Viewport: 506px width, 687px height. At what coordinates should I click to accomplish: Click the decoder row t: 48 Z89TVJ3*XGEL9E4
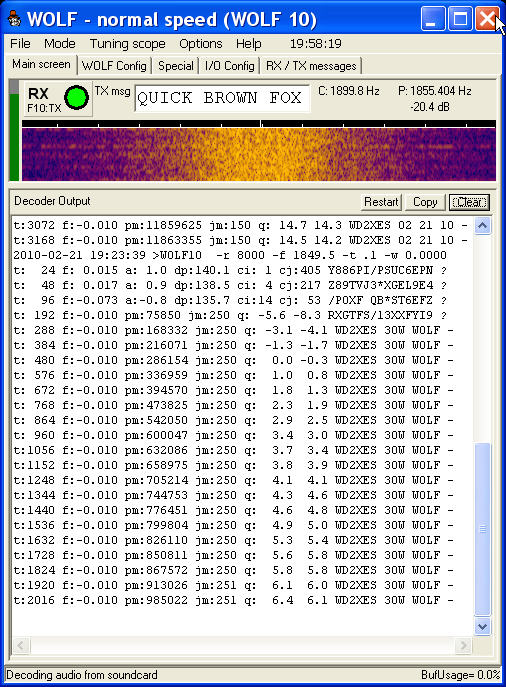tap(230, 285)
